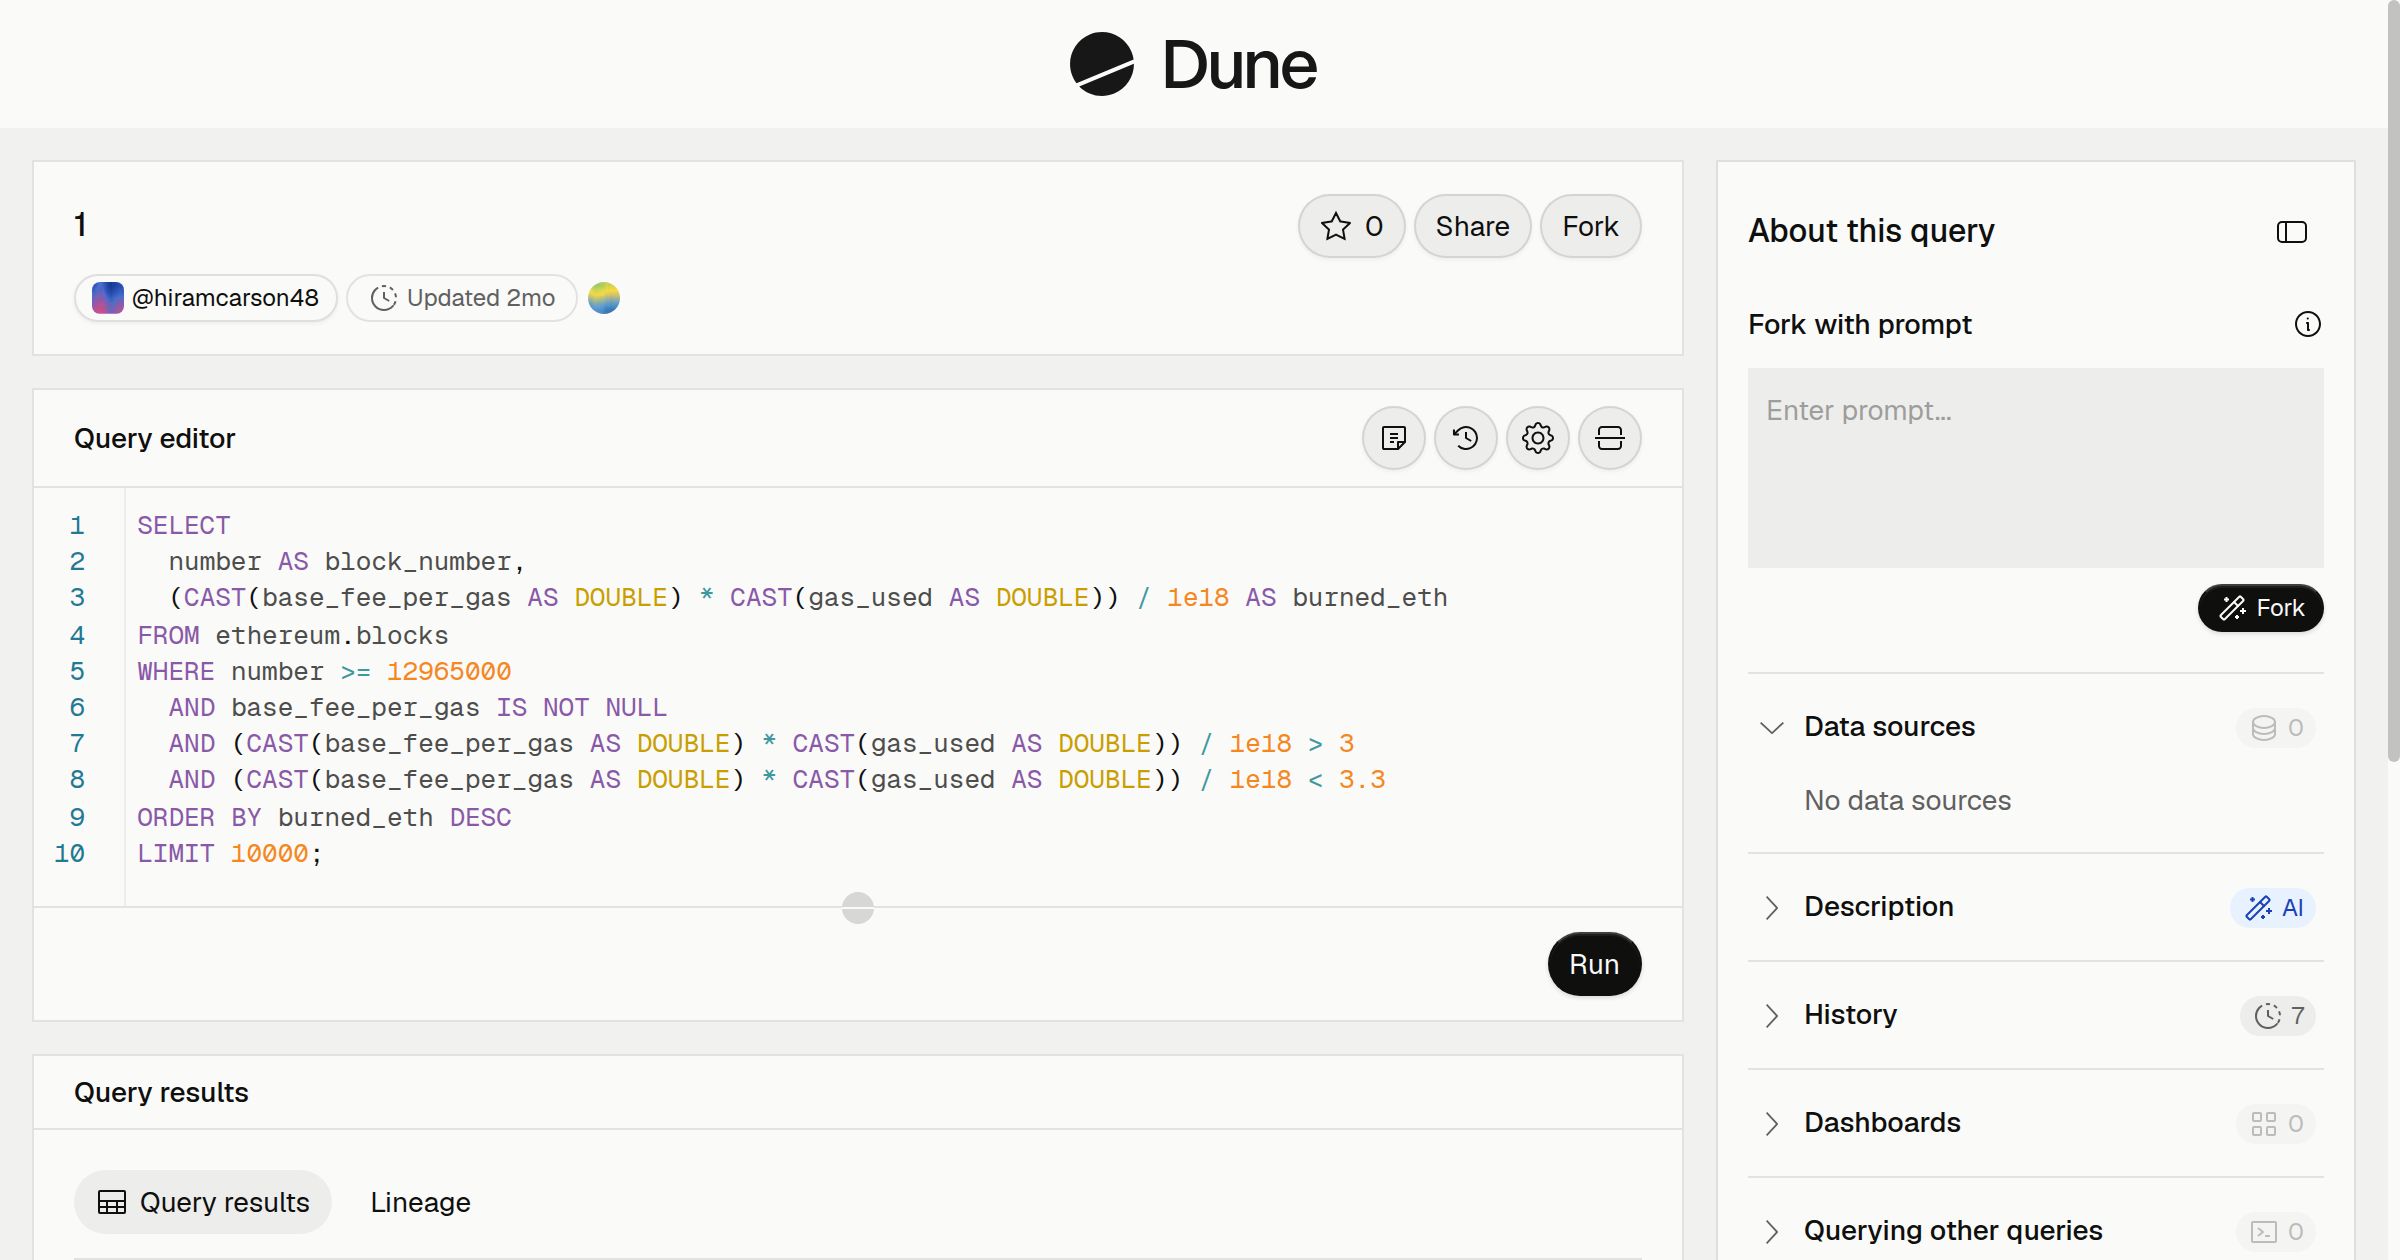Open the query notes icon in editor toolbar
2400x1260 pixels.
(x=1393, y=438)
